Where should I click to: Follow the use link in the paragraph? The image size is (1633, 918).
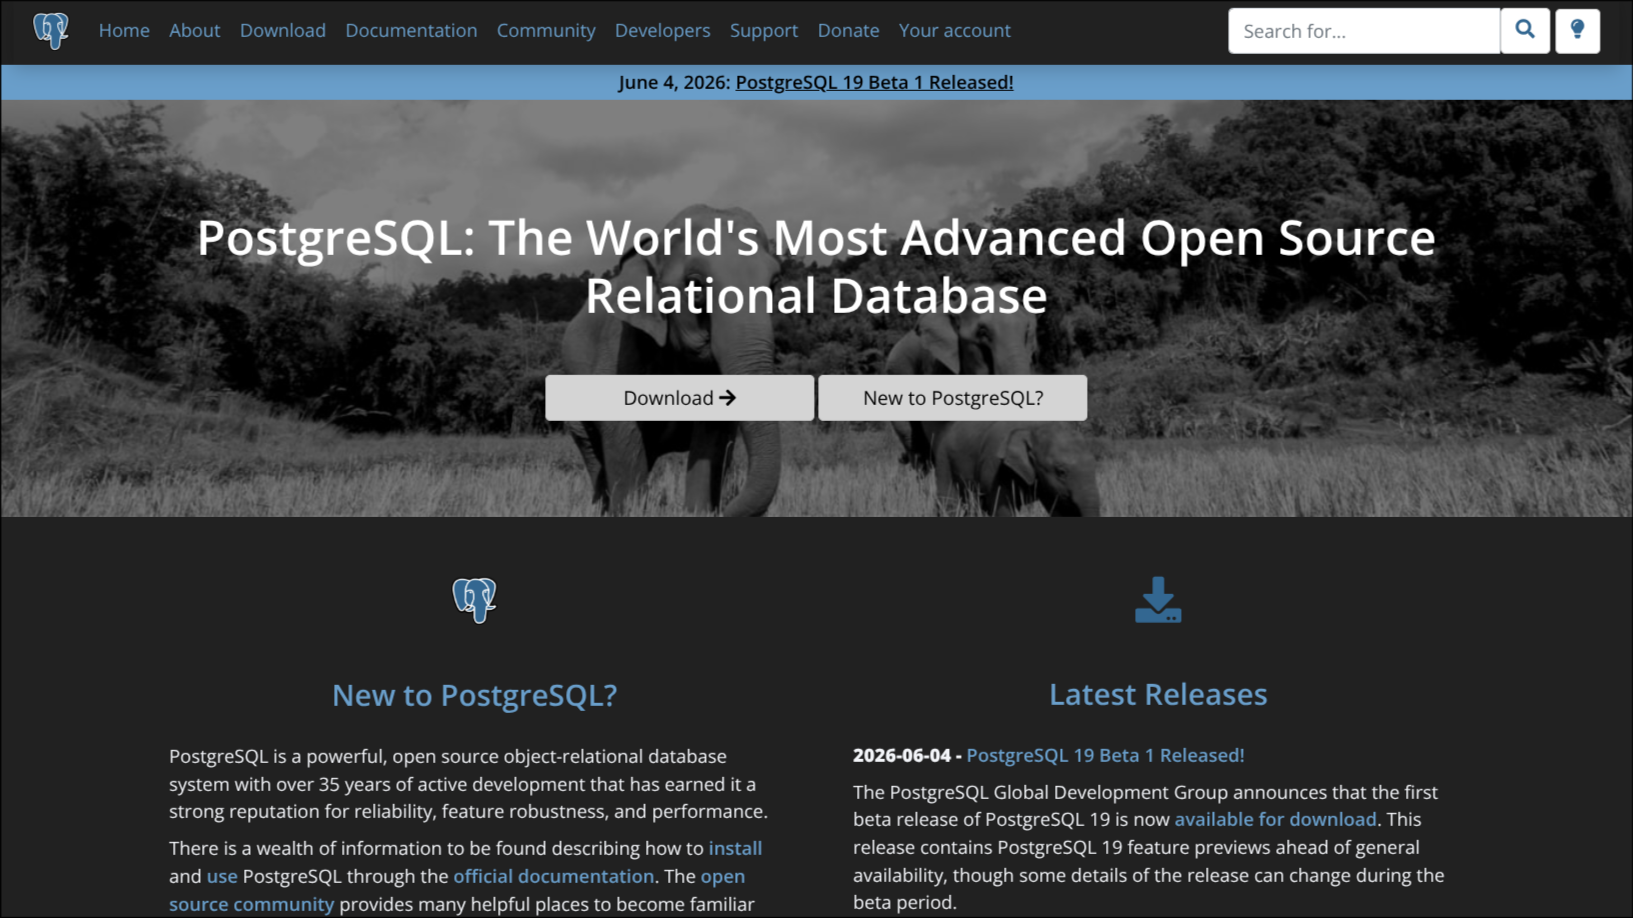pyautogui.click(x=222, y=876)
